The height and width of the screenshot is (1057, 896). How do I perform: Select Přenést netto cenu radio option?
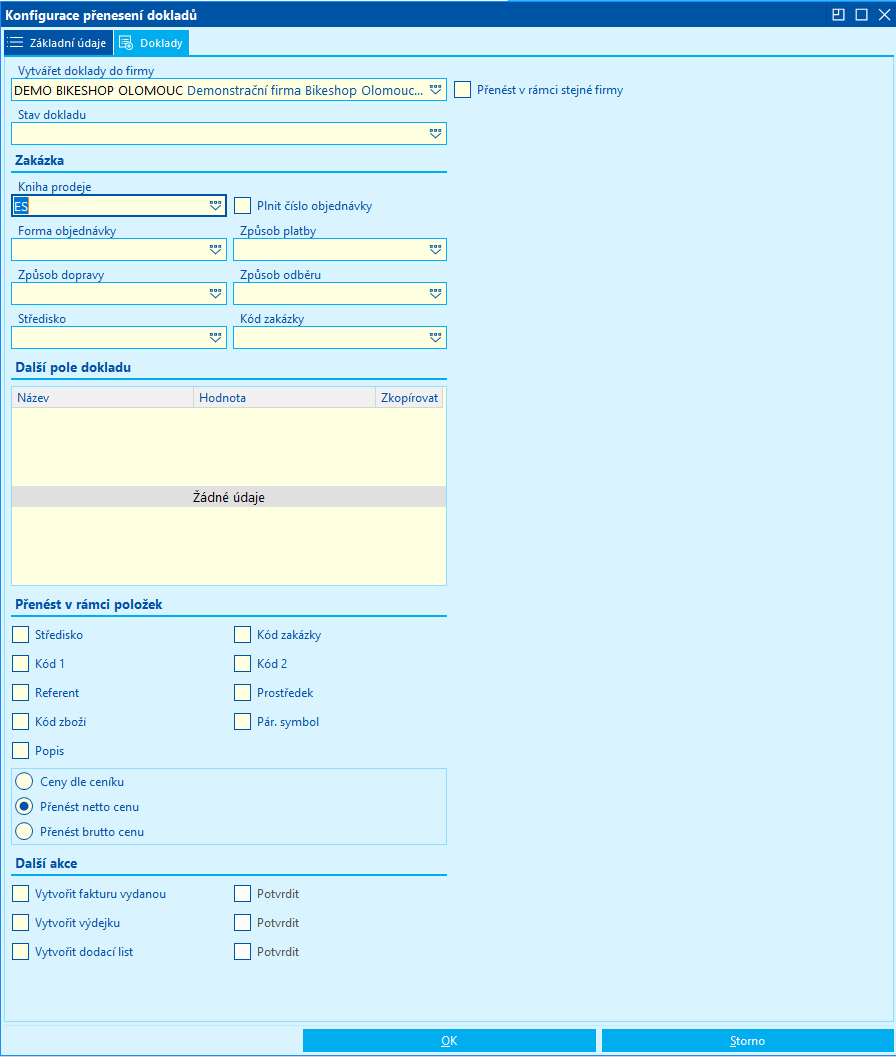coord(24,806)
